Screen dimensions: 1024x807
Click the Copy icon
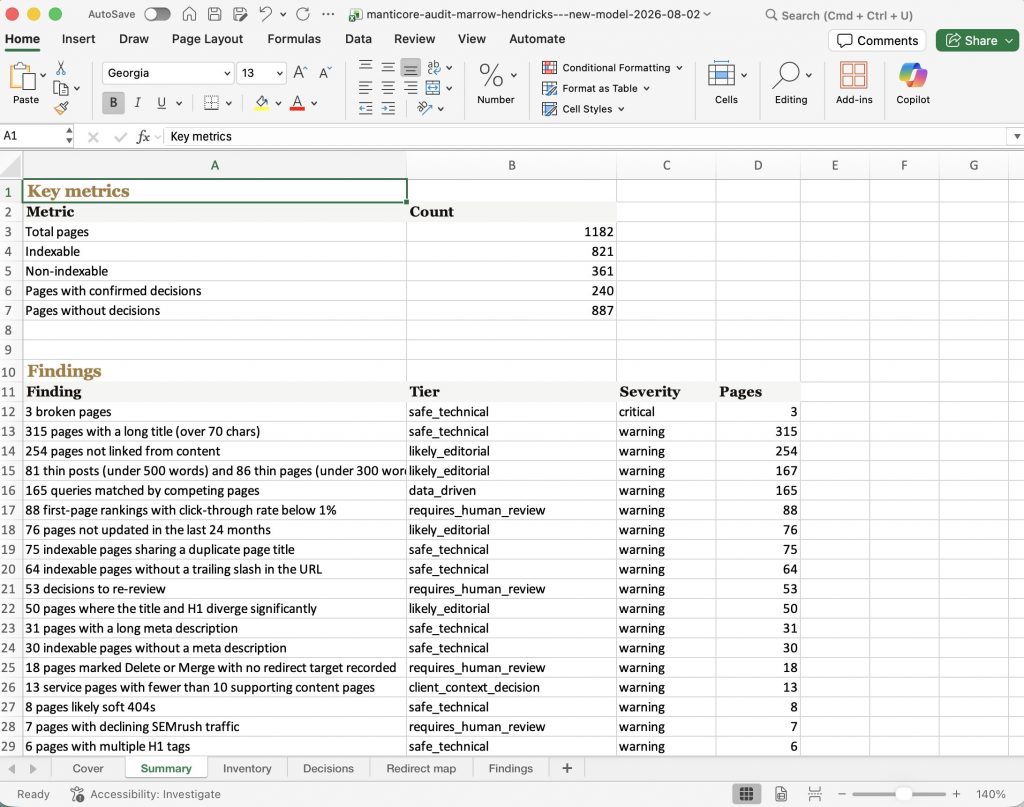coord(61,88)
